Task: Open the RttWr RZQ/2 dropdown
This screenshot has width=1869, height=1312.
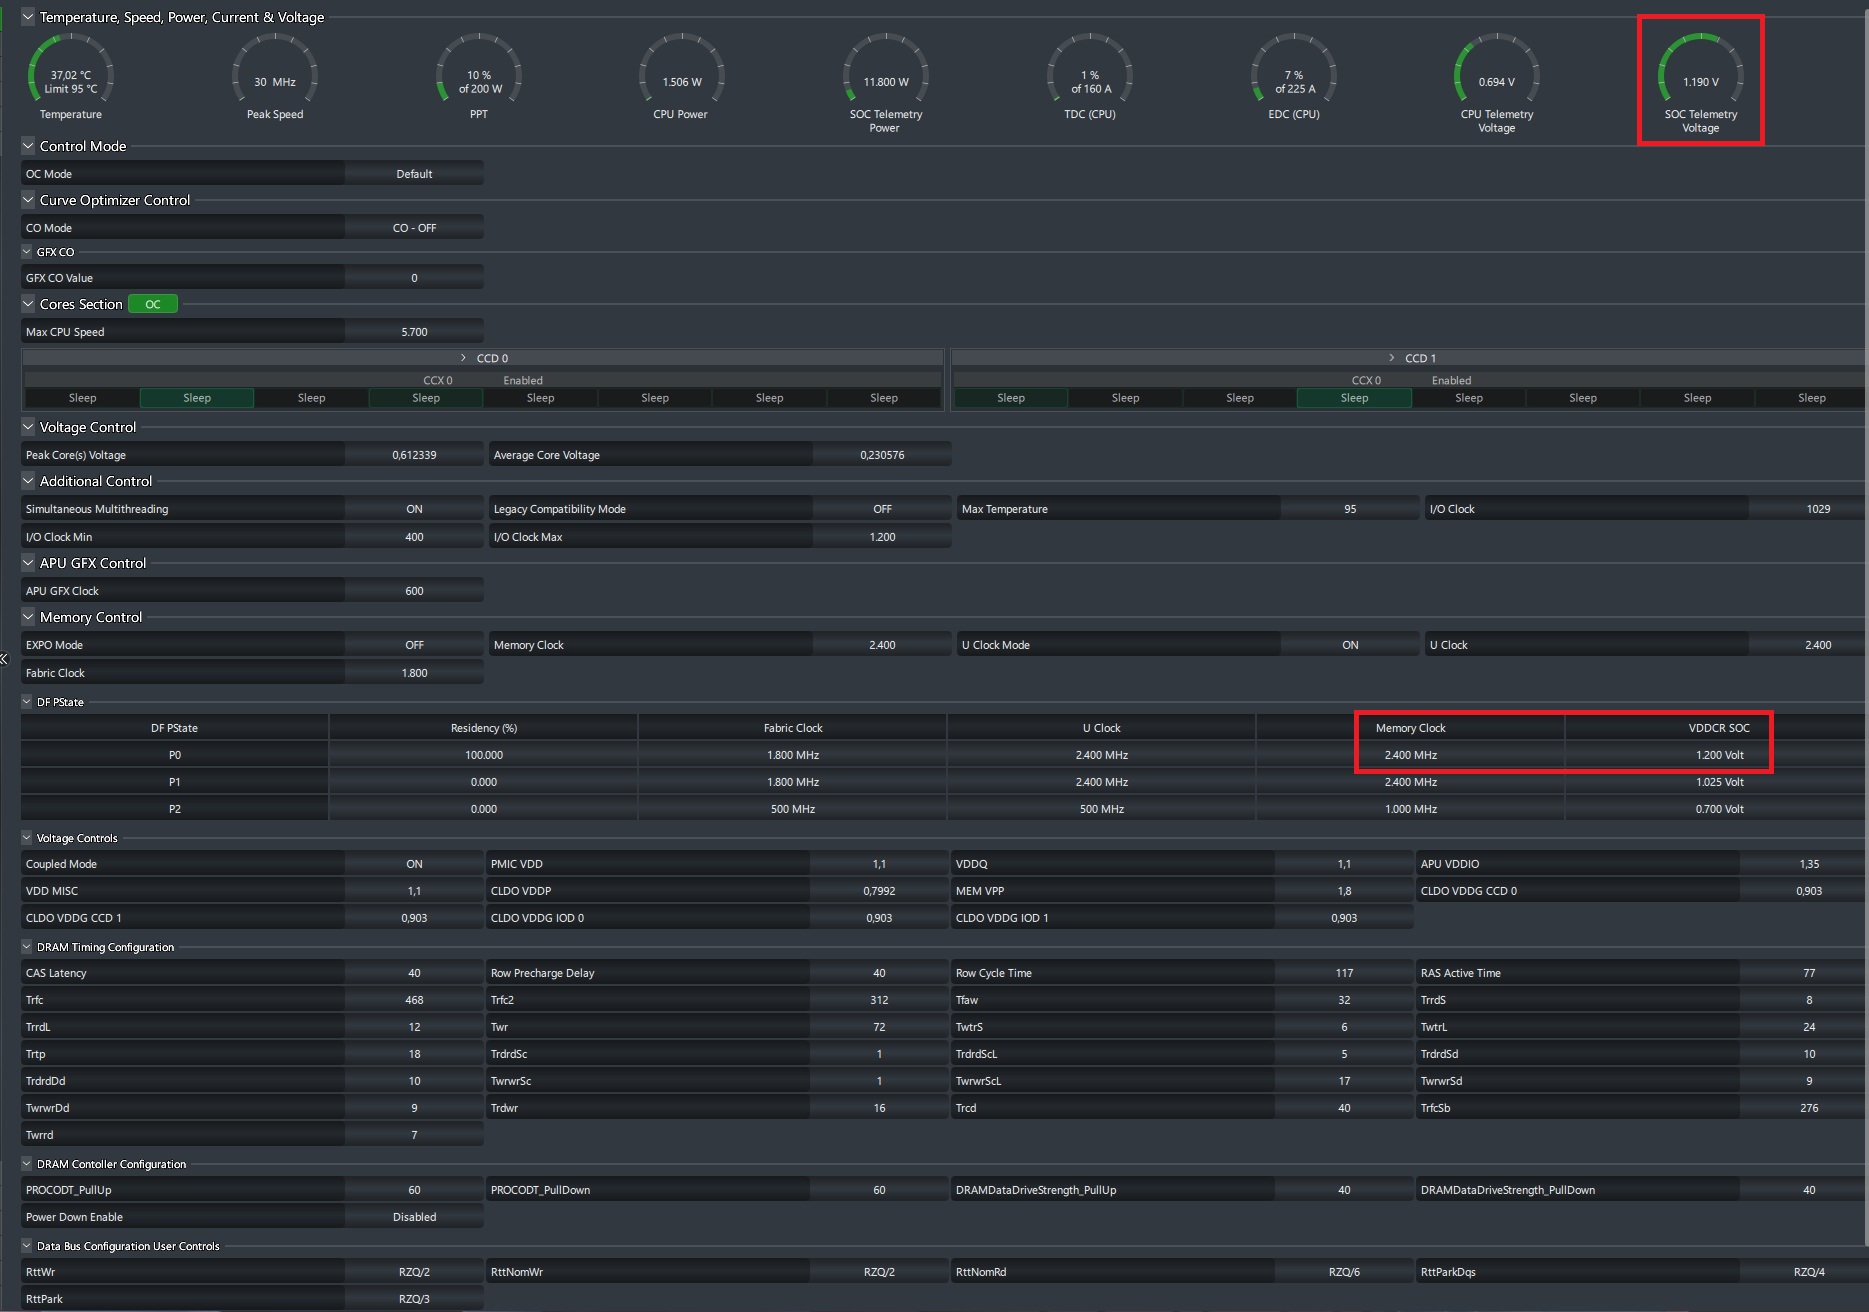Action: coord(414,1272)
